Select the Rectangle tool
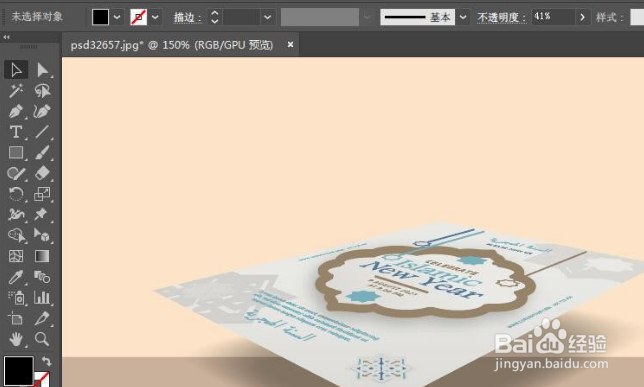The height and width of the screenshot is (387, 644). tap(16, 152)
